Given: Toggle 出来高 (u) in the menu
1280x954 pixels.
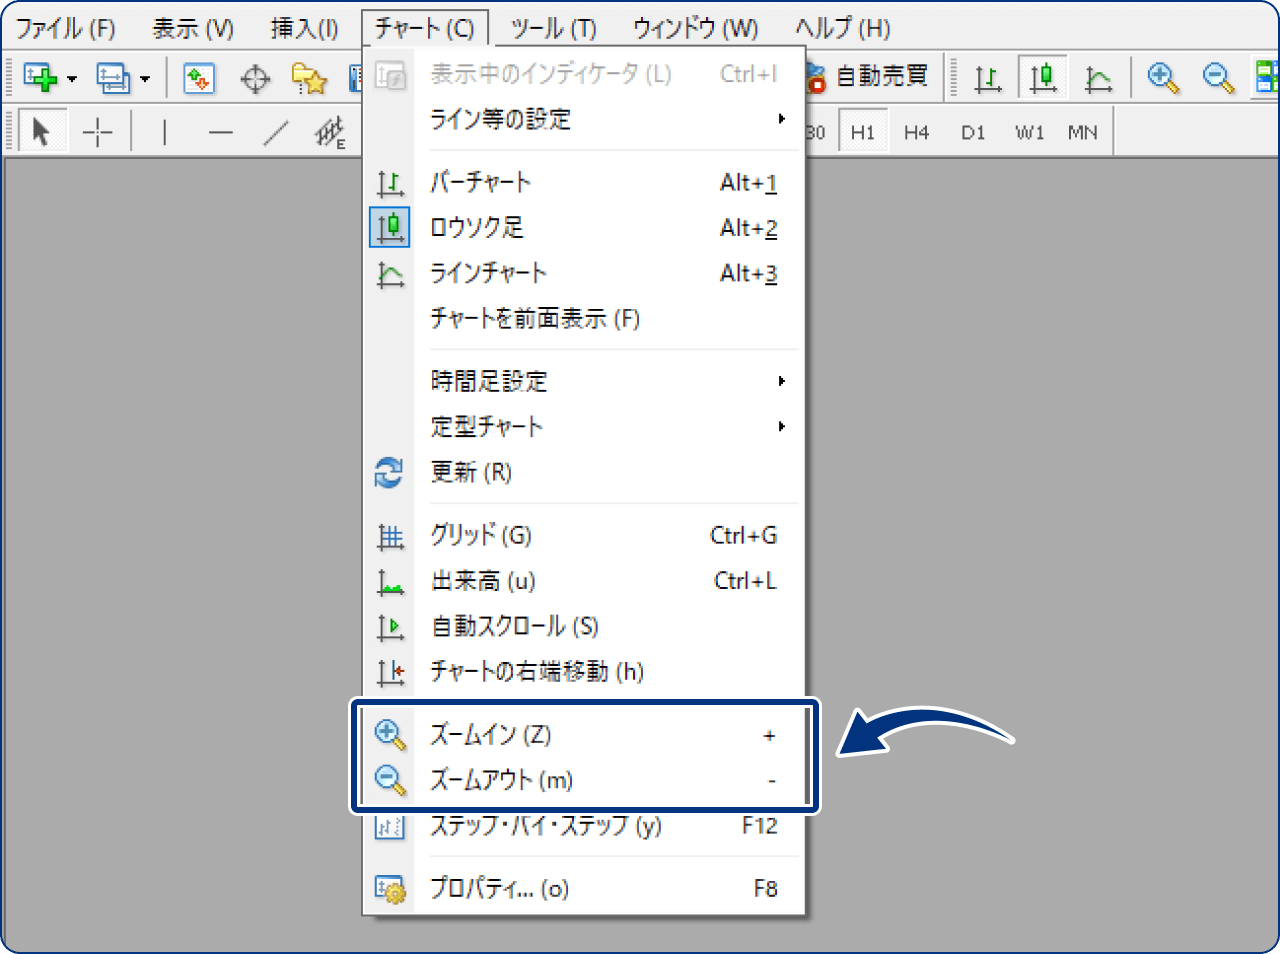Looking at the screenshot, I should (584, 581).
